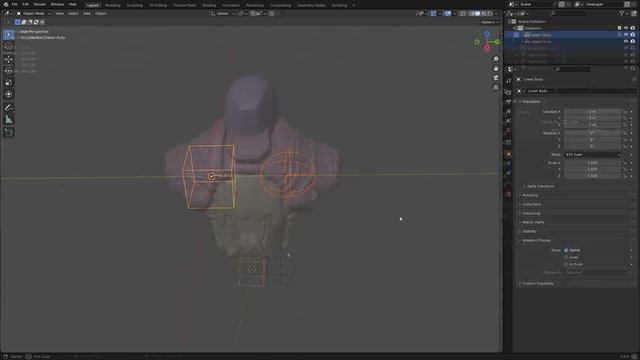The width and height of the screenshot is (640, 360).
Task: Expand the Visibility panel
Action: click(529, 231)
